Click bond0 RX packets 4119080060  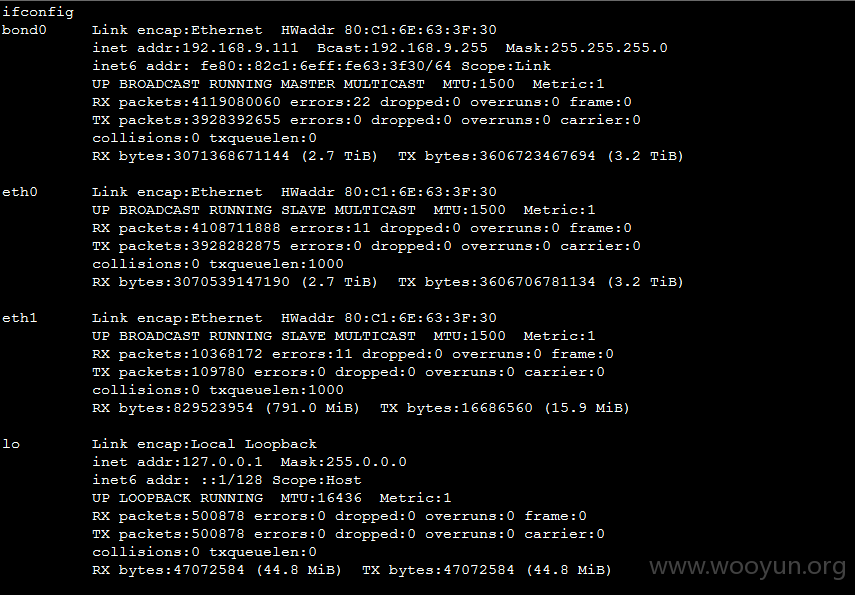pos(236,102)
